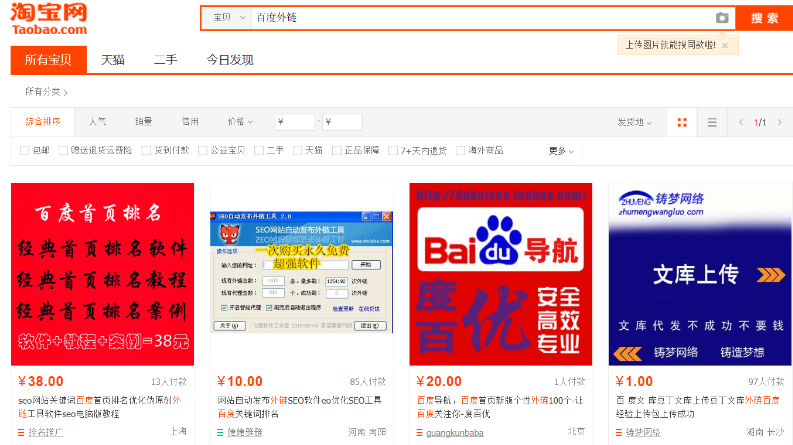793x445 pixels.
Task: Select the 今日发现 tab
Action: pyautogui.click(x=230, y=60)
